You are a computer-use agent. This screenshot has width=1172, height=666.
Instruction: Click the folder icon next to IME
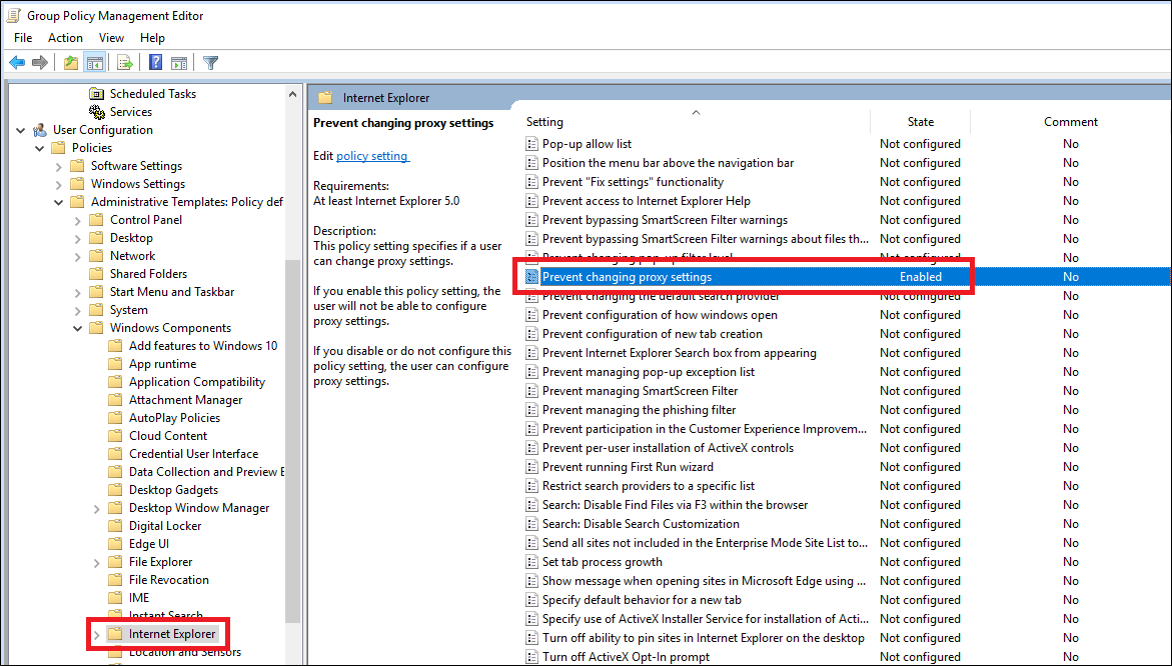click(x=115, y=598)
